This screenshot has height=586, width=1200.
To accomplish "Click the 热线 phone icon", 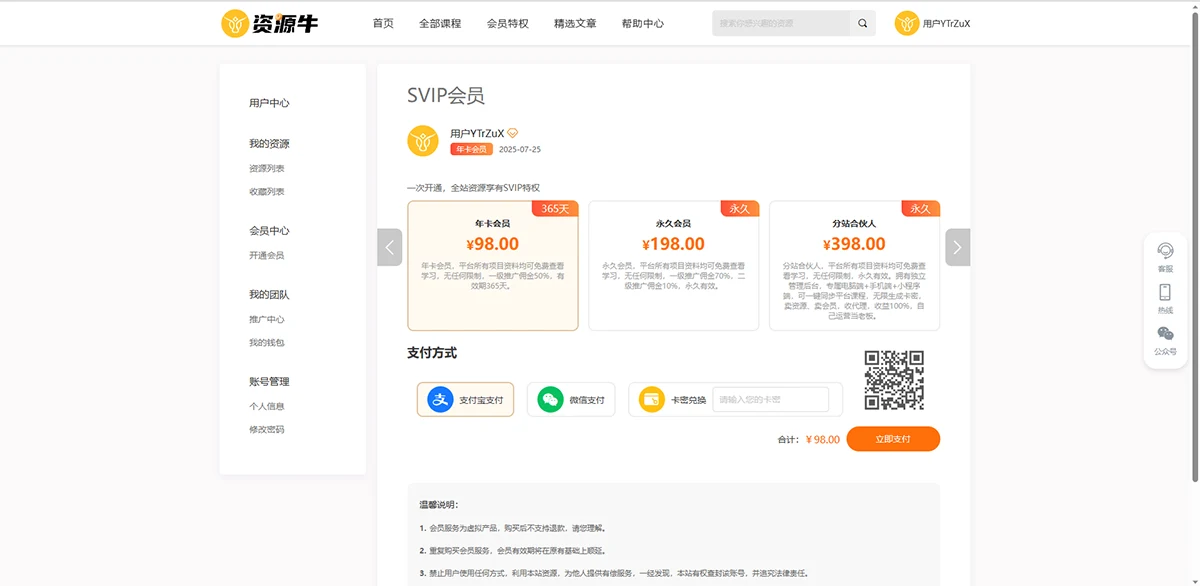I will [x=1165, y=297].
